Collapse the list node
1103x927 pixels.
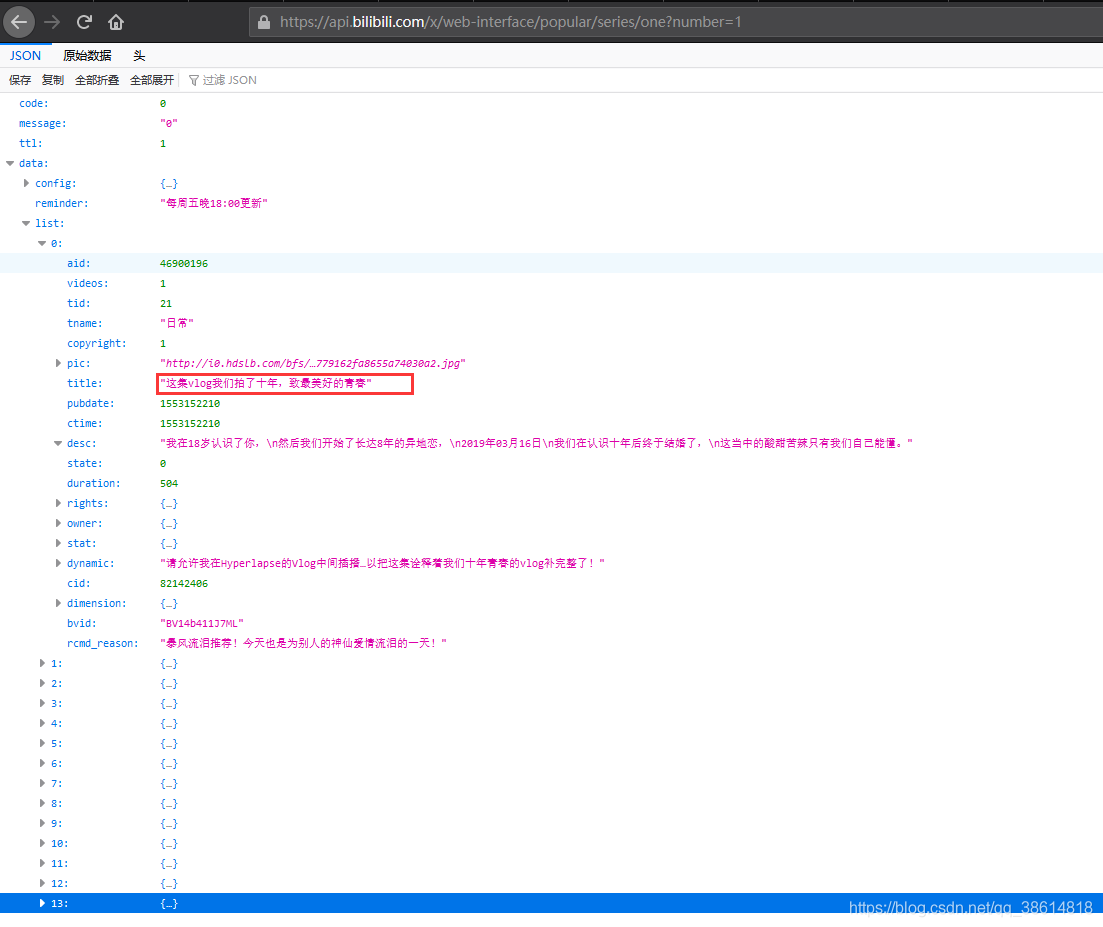point(26,223)
